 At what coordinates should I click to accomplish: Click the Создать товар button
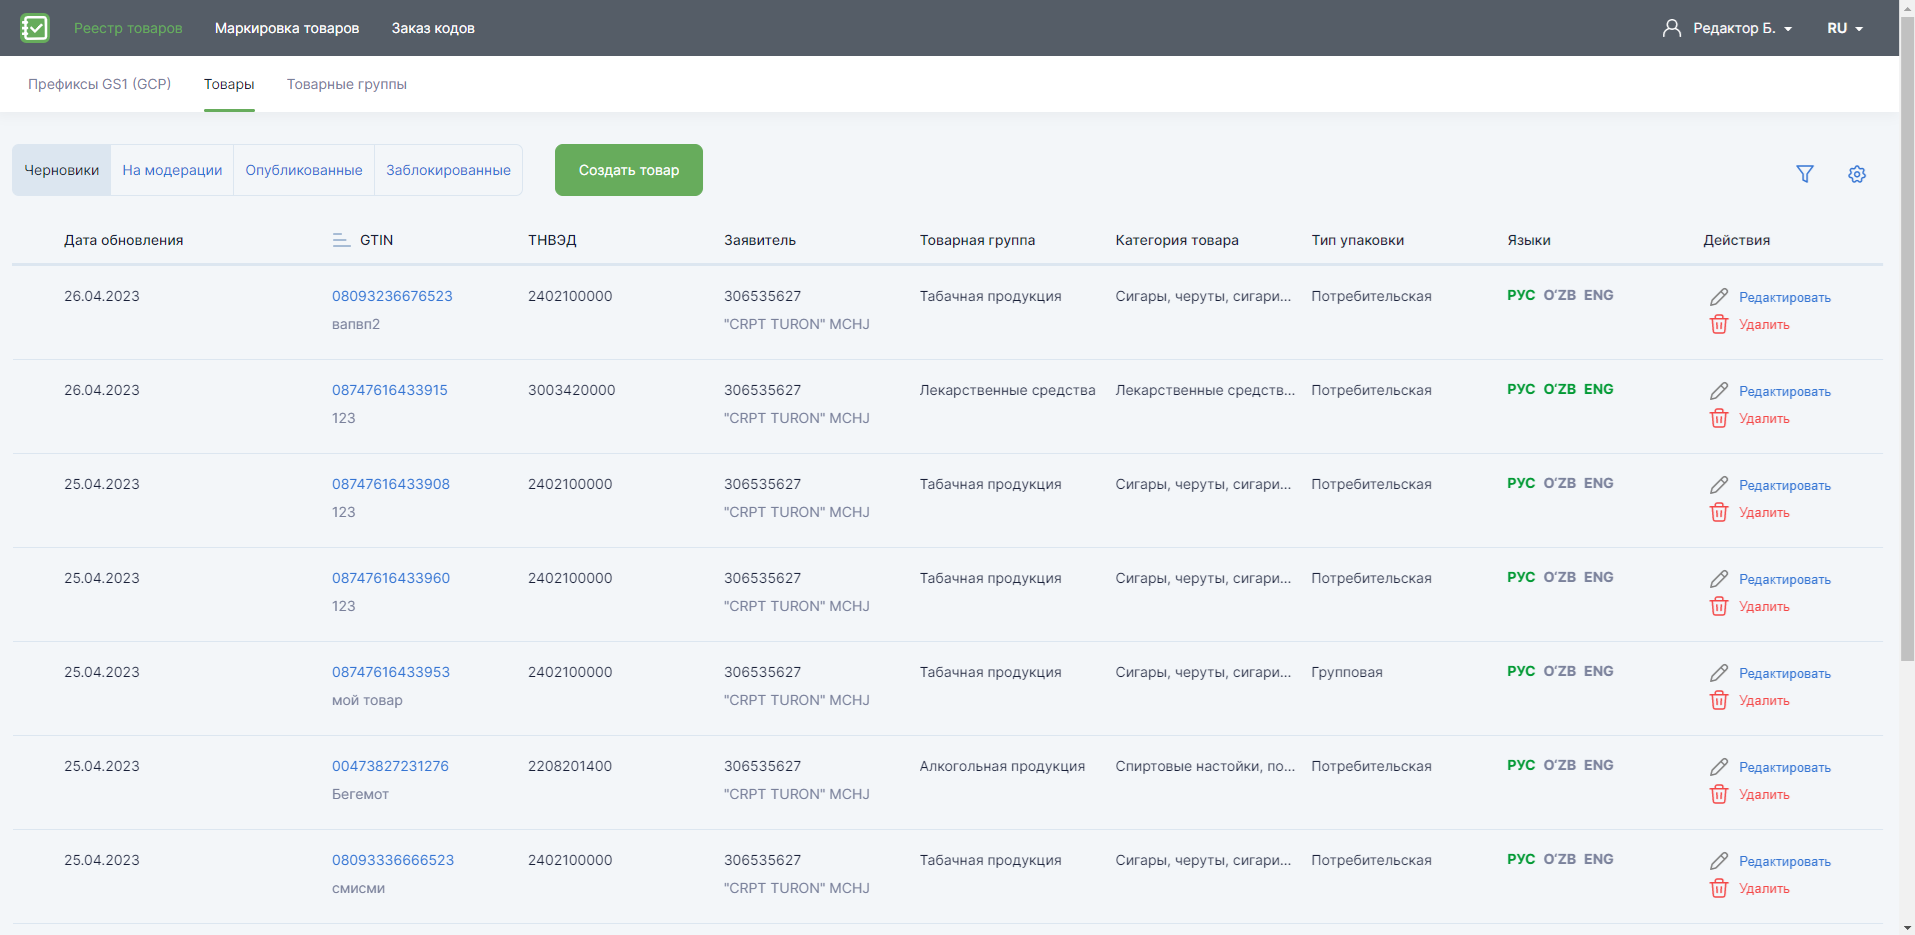tap(629, 170)
